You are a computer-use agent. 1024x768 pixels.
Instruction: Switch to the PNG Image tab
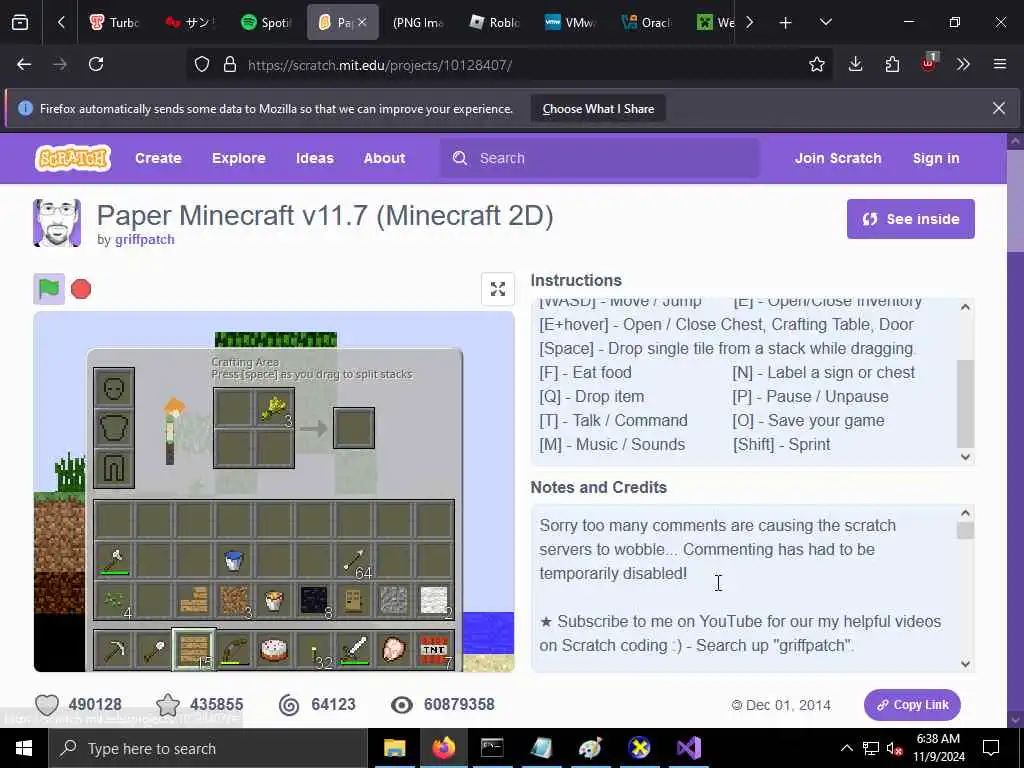[x=417, y=23]
